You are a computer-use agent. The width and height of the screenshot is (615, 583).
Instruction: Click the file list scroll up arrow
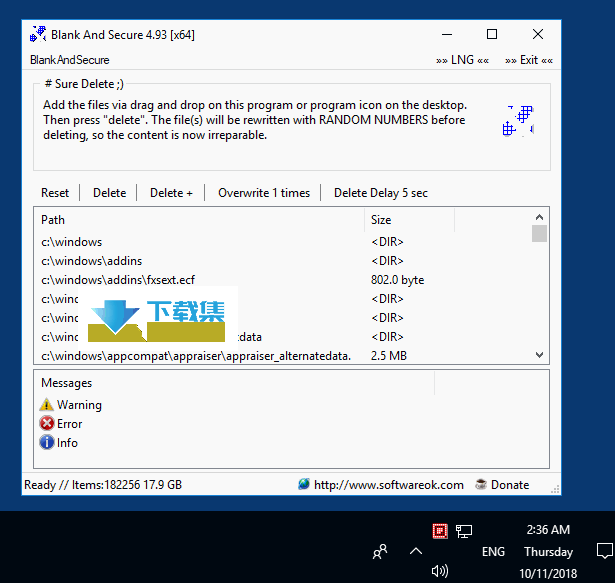tap(539, 217)
